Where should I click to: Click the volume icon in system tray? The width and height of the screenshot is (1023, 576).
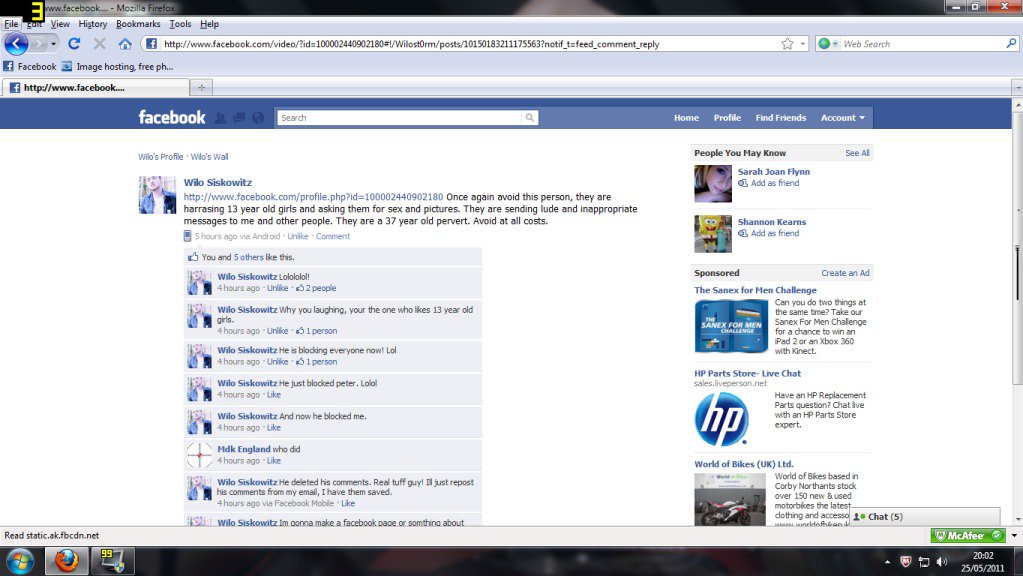coord(942,561)
